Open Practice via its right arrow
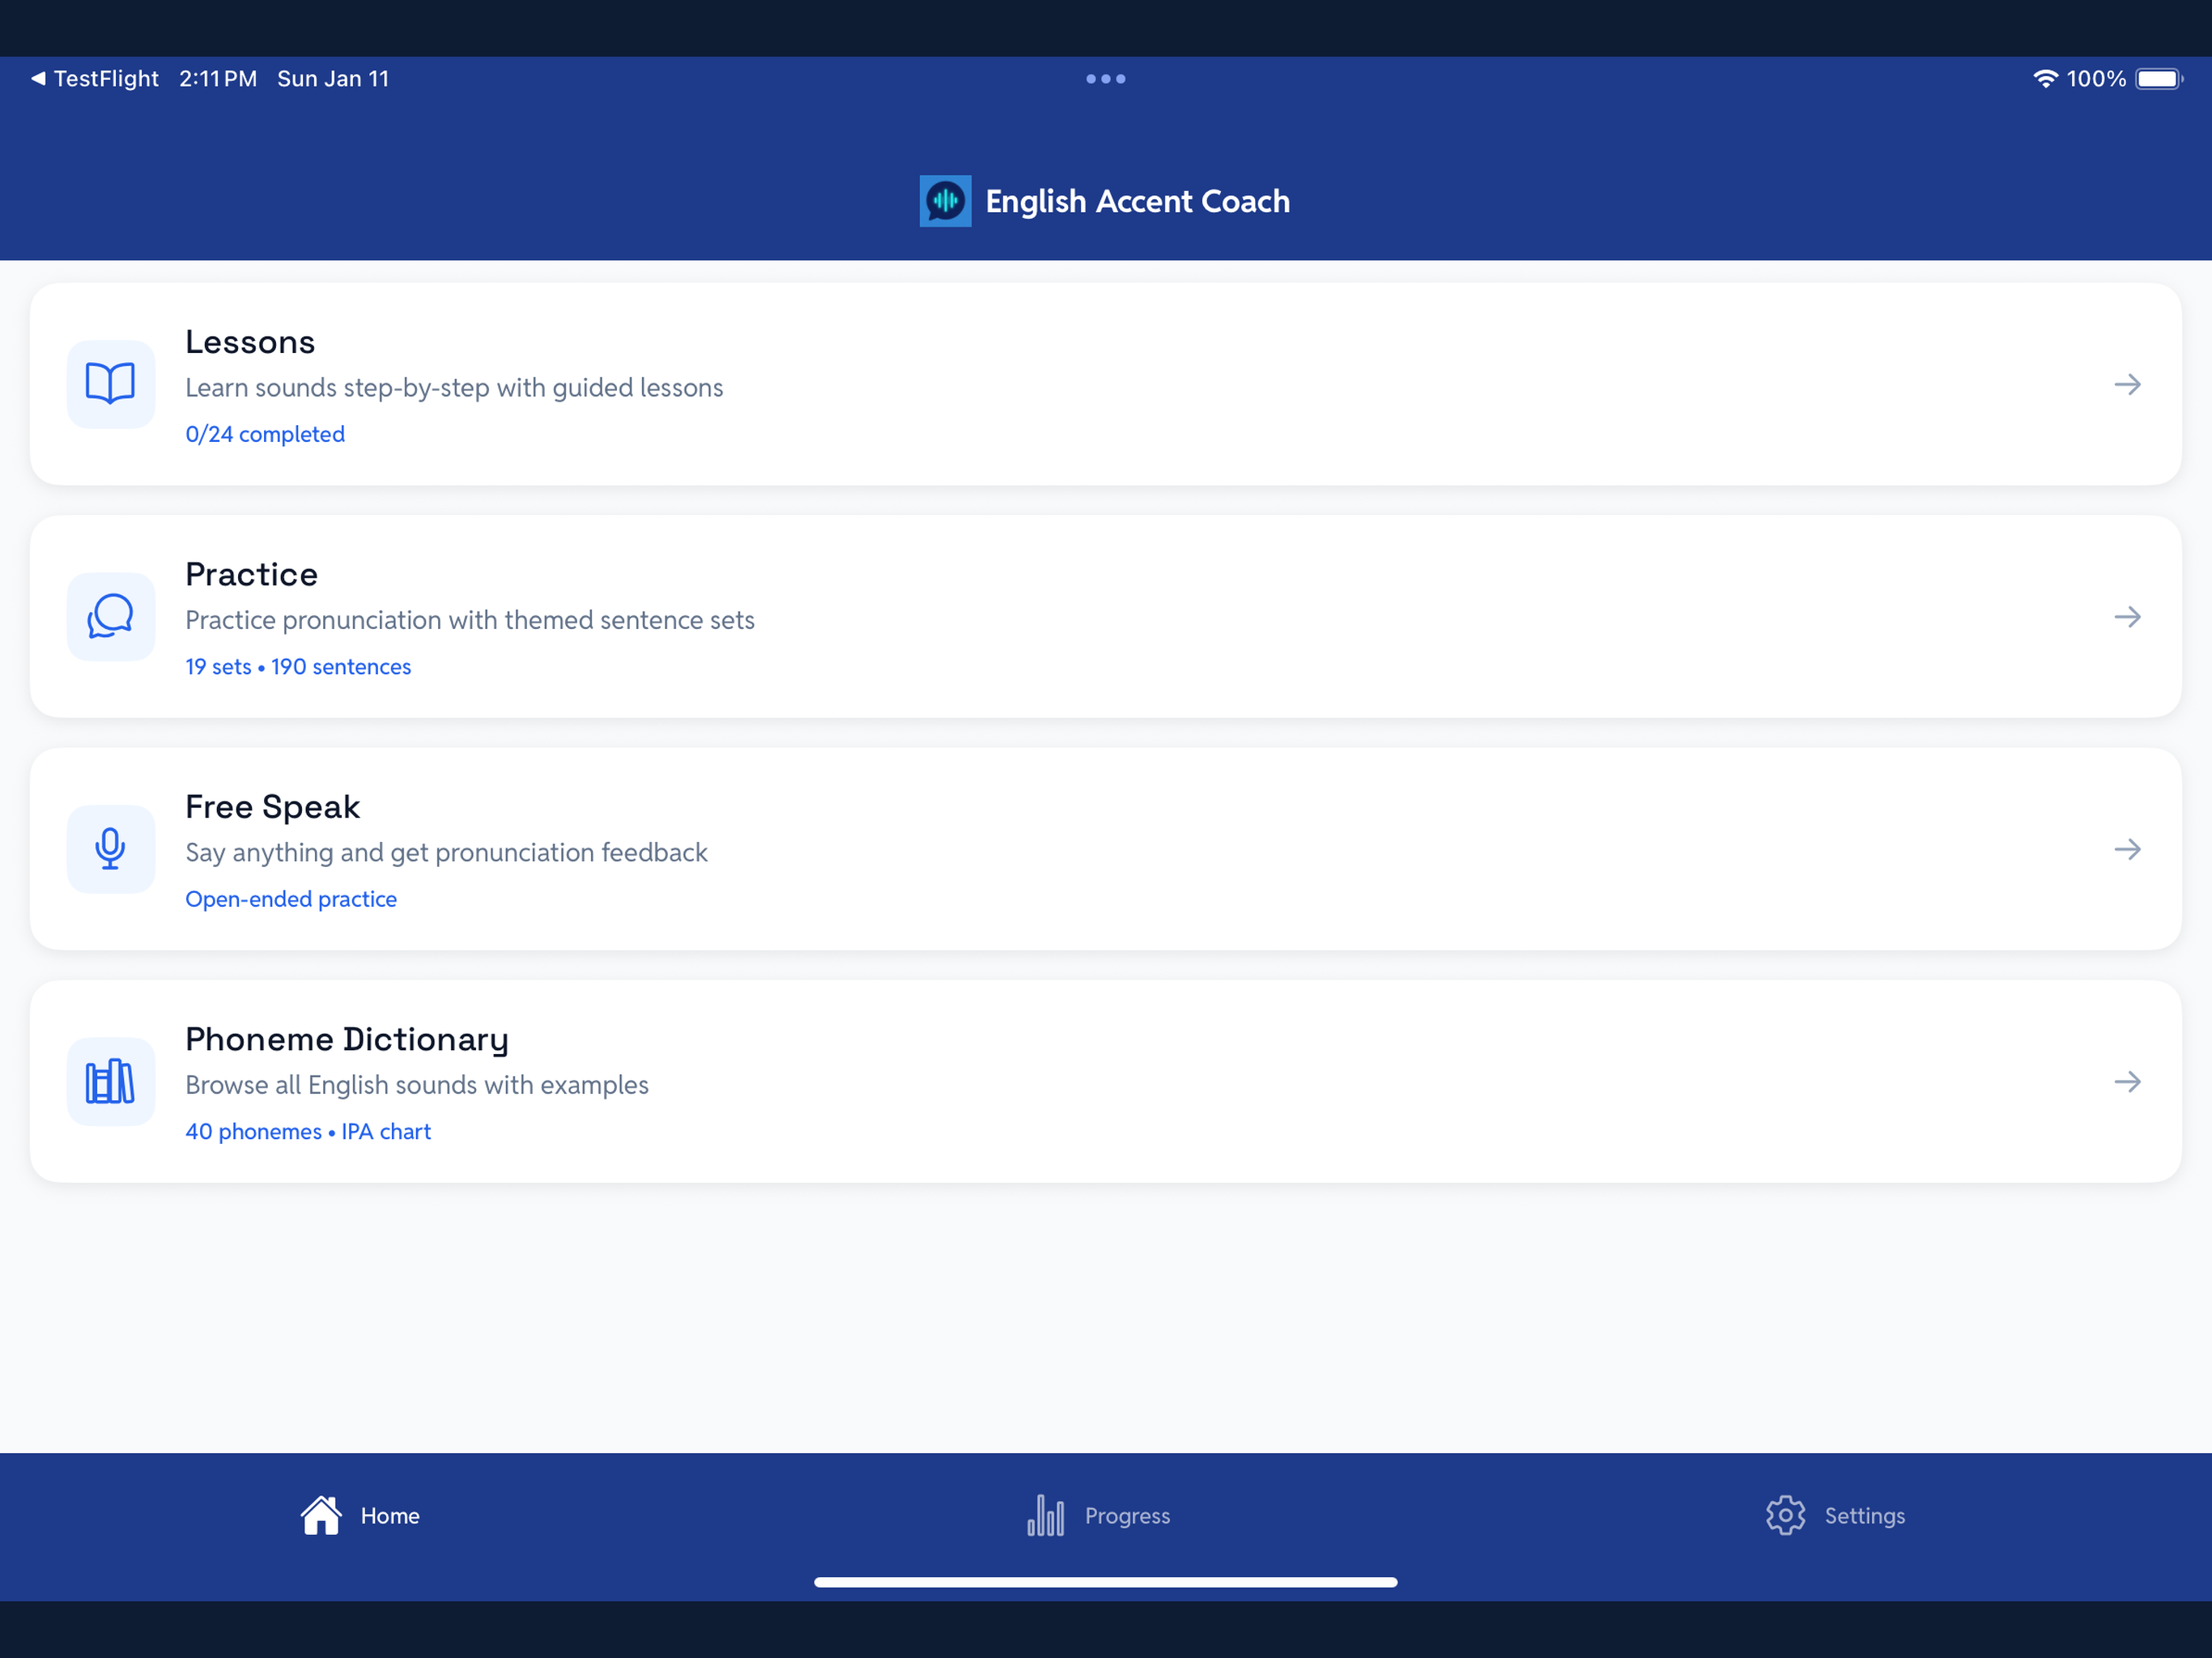 [2127, 616]
